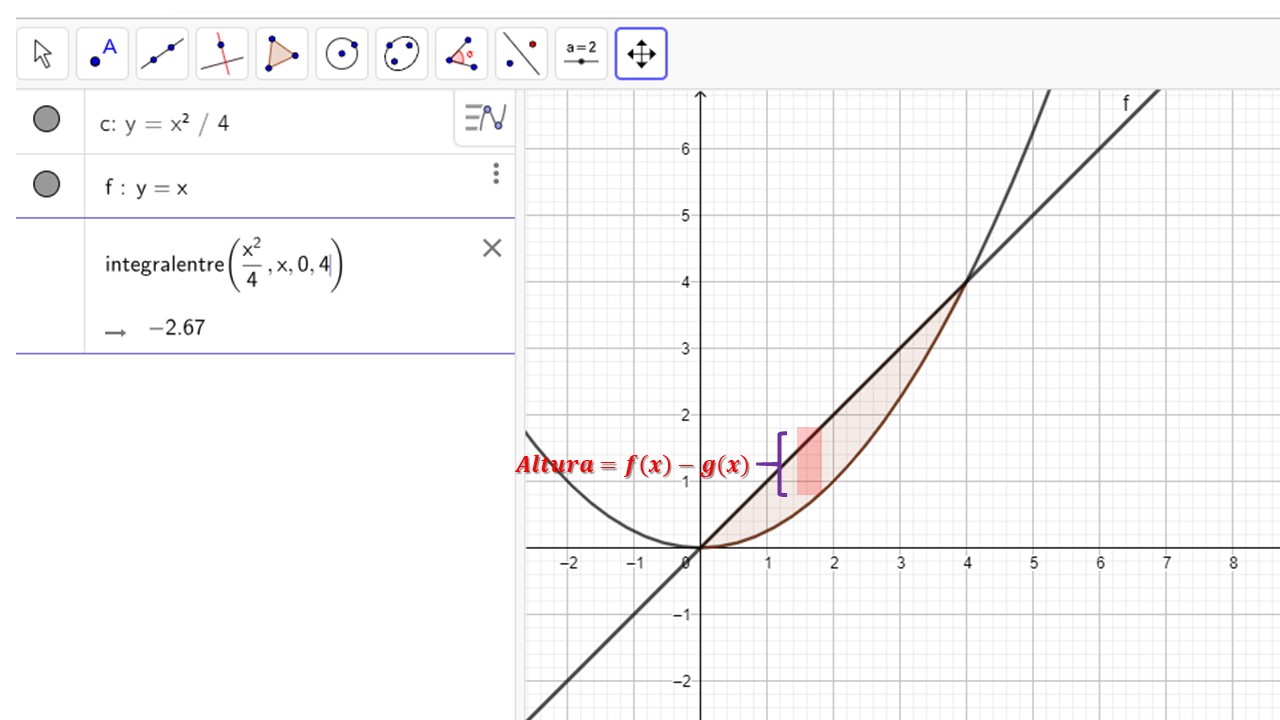The width and height of the screenshot is (1280, 720).
Task: Select the Point tool
Action: (x=102, y=54)
